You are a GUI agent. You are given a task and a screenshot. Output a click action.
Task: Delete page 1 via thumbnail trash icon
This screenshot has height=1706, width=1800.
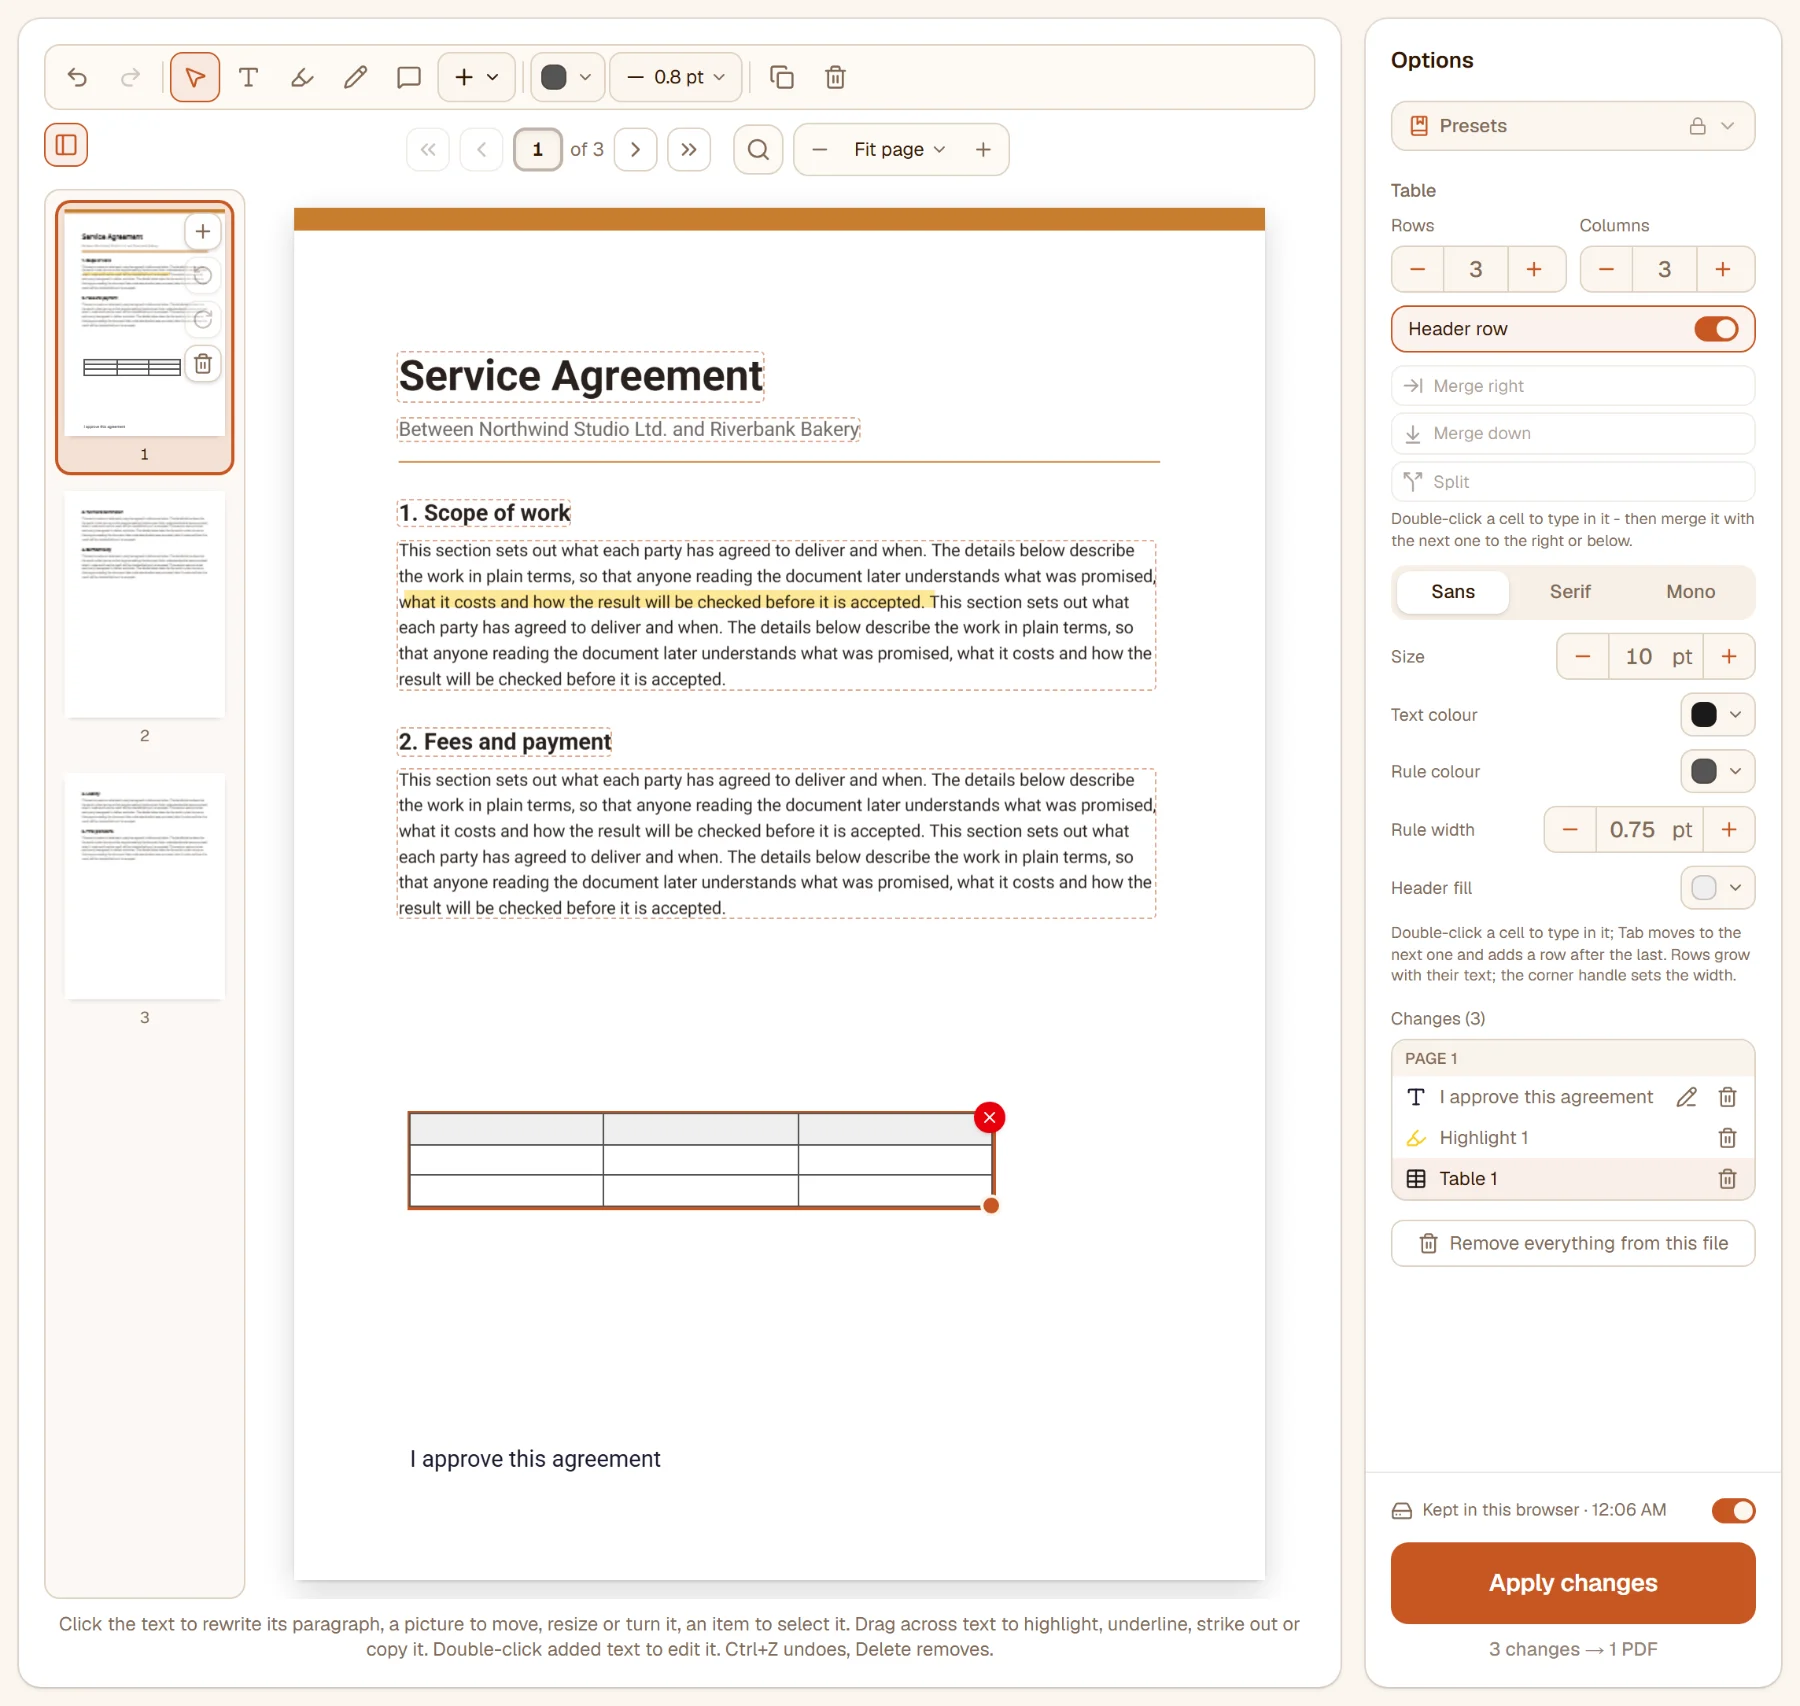[203, 363]
